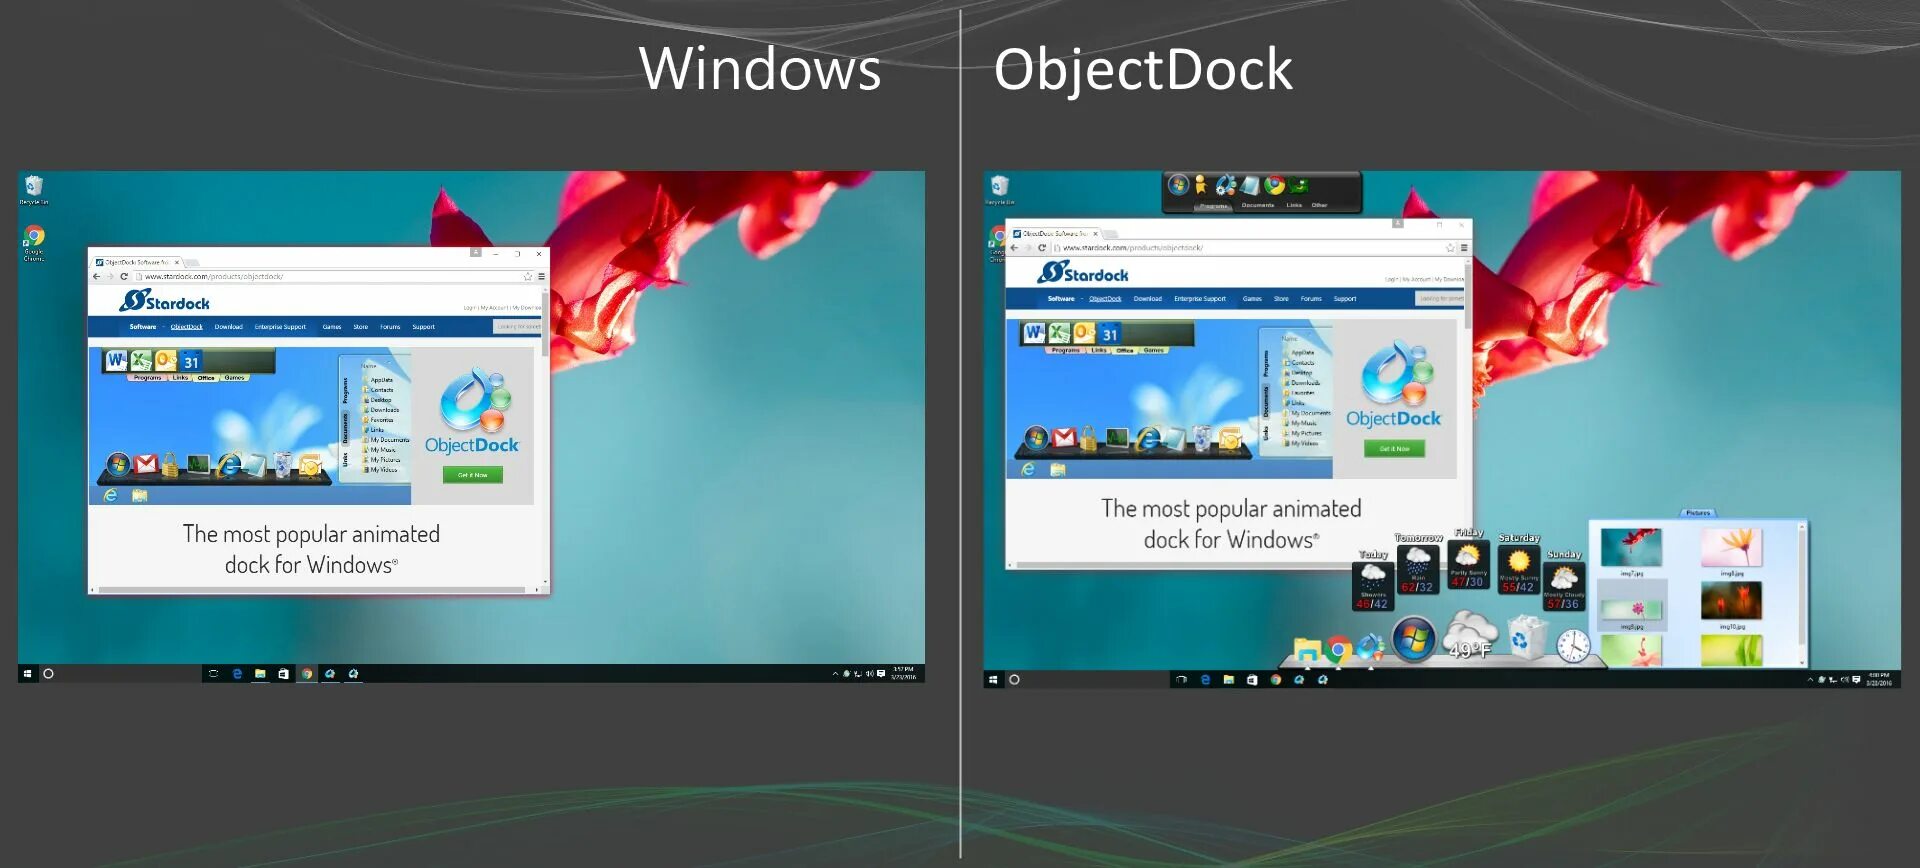Click site search field in Windows-side browser
This screenshot has height=868, width=1920.
click(518, 327)
